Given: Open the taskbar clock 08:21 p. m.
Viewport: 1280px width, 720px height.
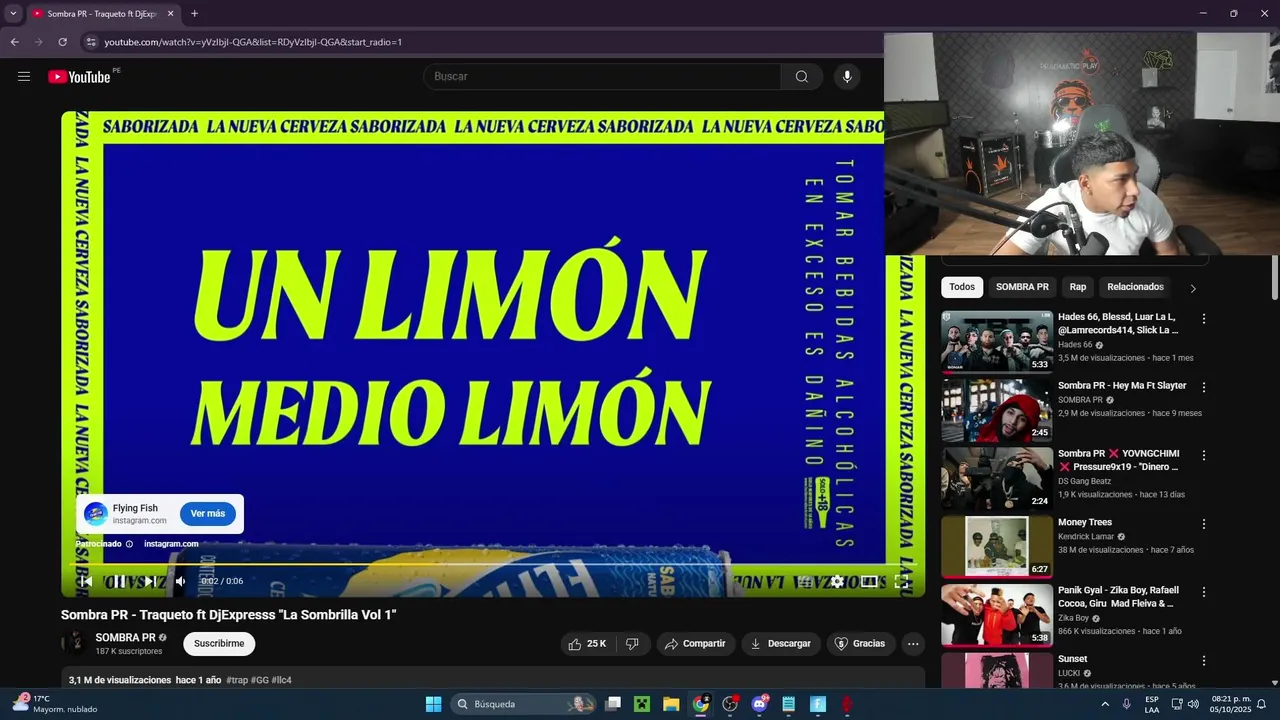Looking at the screenshot, I should click(1230, 704).
